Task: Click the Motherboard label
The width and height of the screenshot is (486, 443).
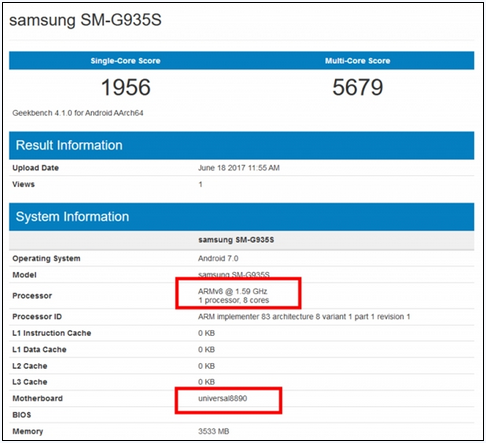Action: point(37,399)
